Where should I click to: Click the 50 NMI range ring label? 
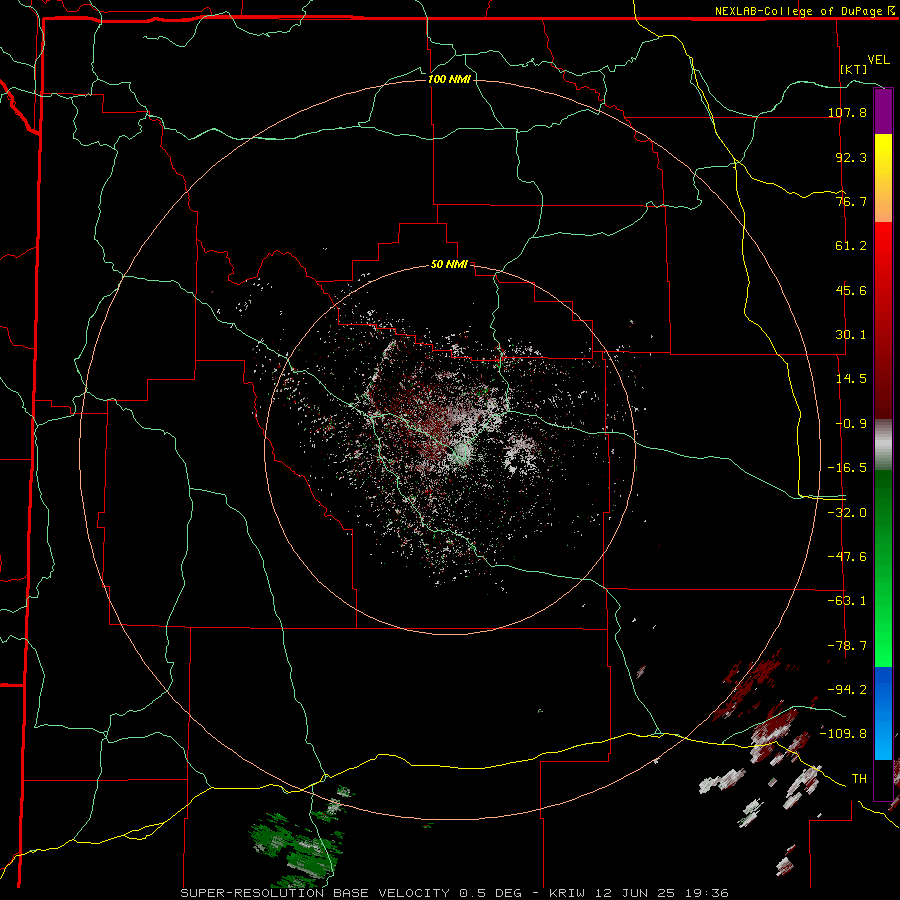pyautogui.click(x=449, y=265)
